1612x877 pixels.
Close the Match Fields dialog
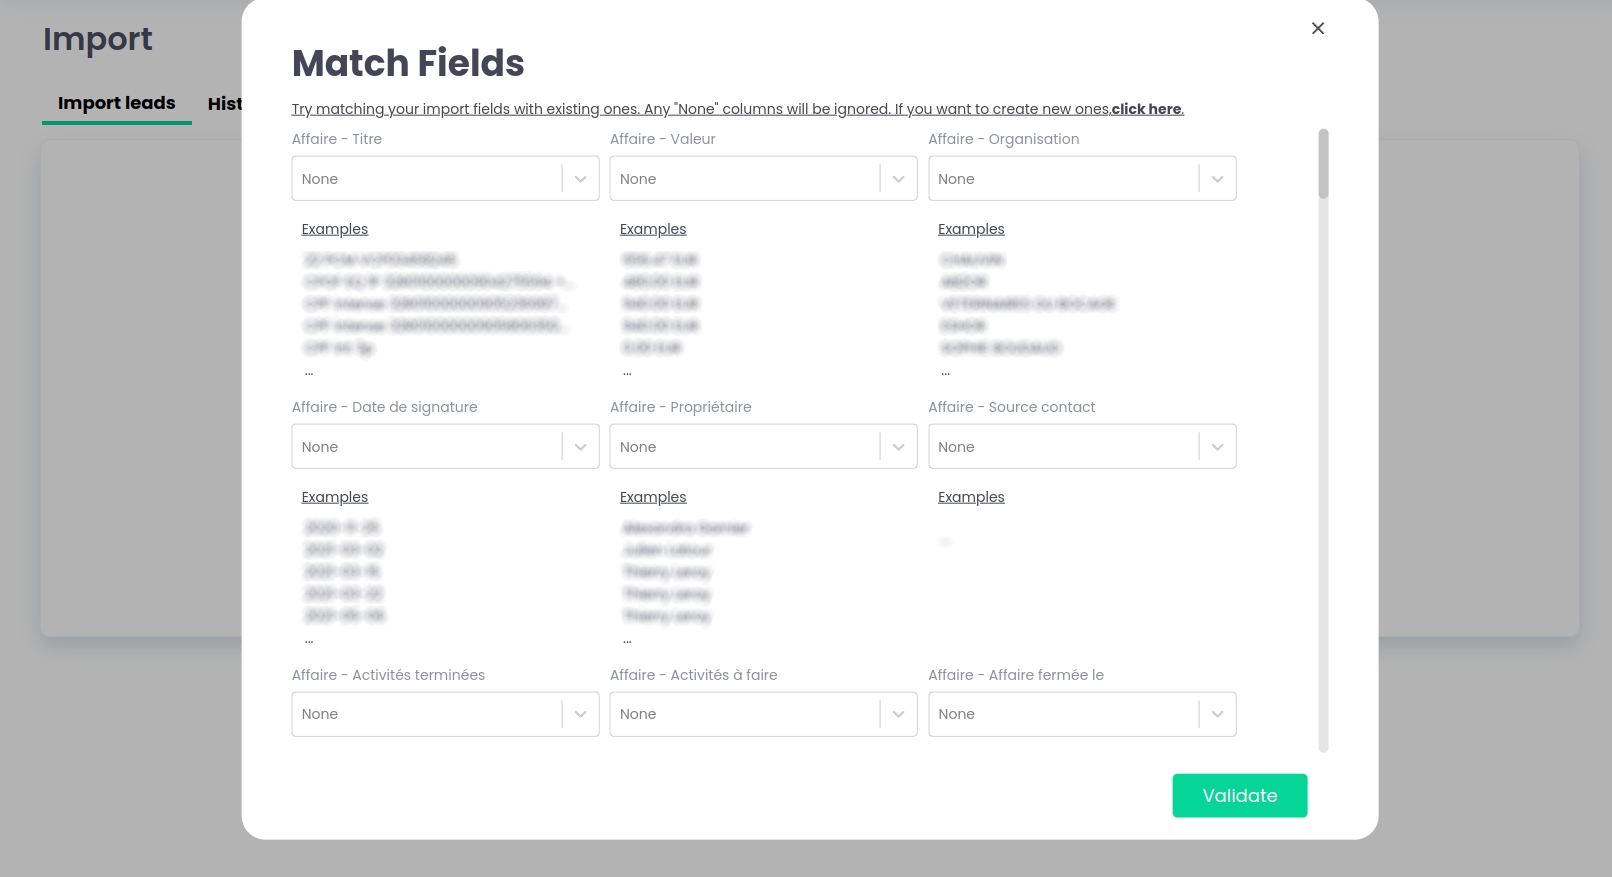1318,28
